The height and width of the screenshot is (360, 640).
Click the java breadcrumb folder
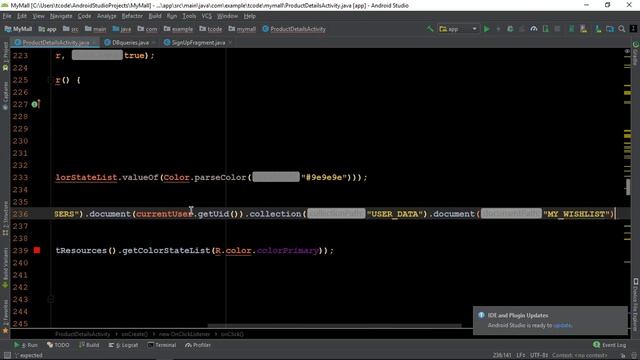122,29
